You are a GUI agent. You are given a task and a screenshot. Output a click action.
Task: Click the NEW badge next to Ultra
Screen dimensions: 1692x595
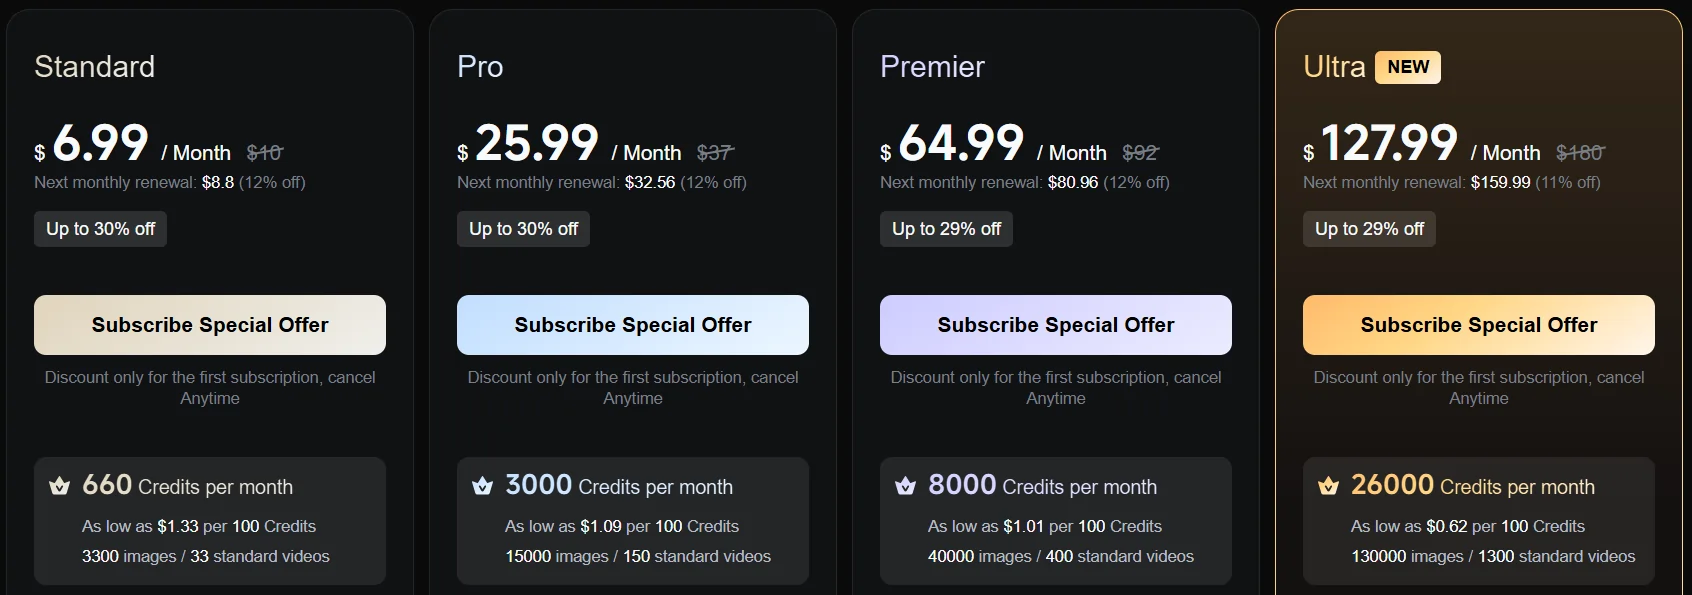[1410, 67]
